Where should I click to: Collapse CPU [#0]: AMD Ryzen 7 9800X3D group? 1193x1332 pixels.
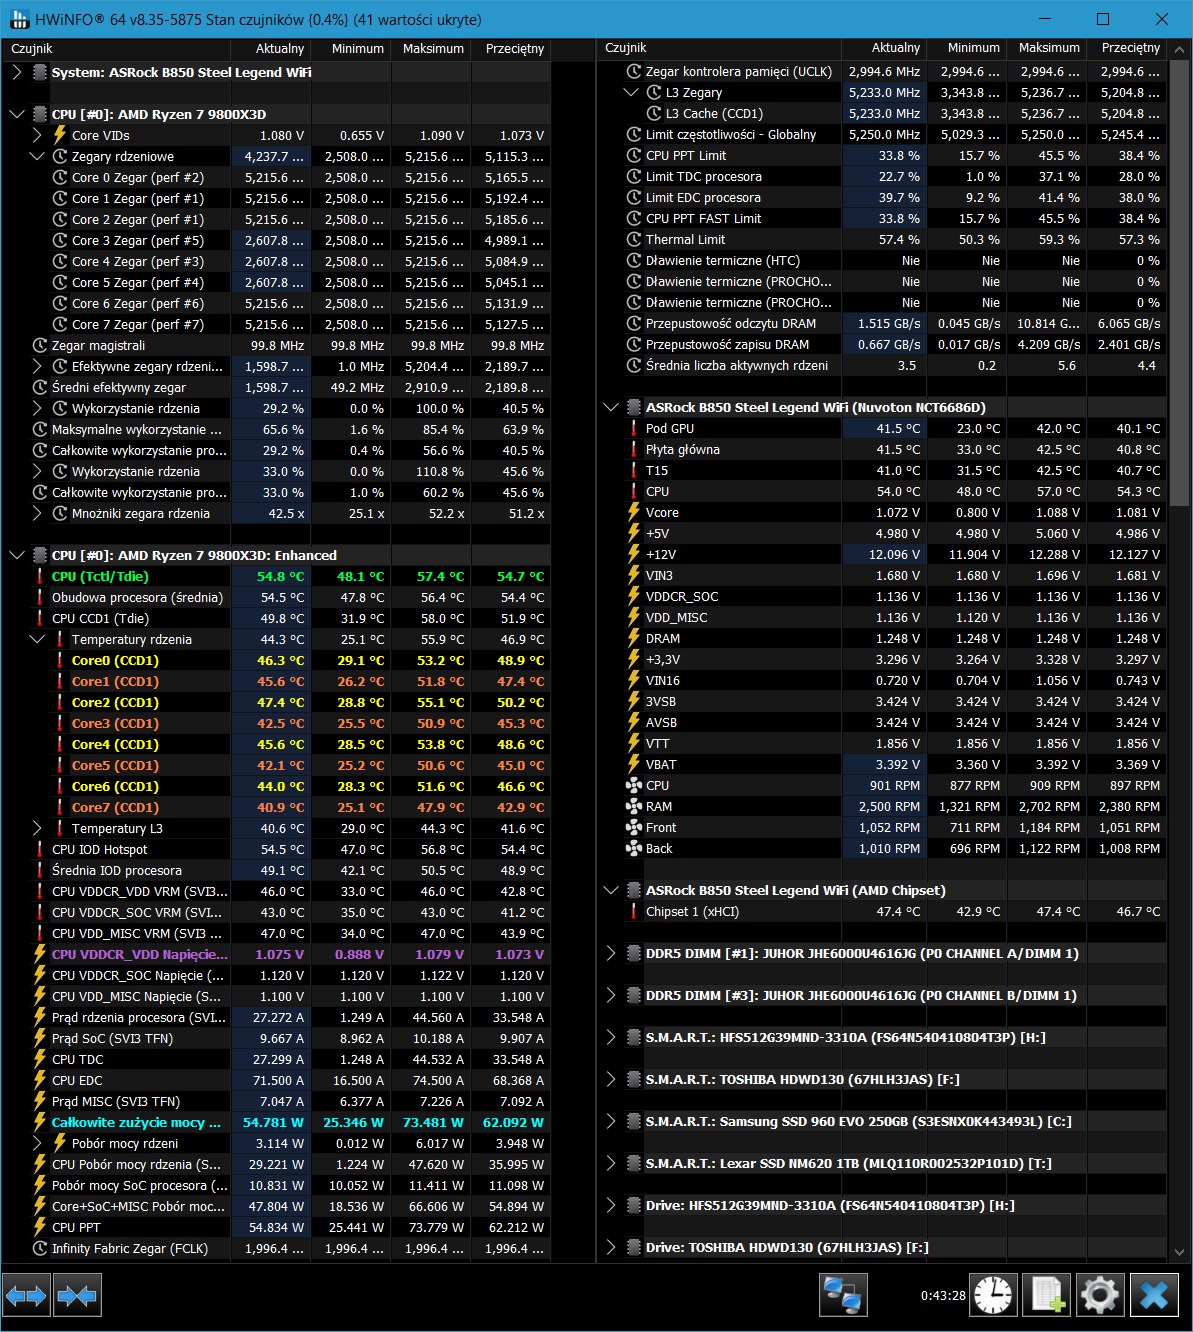click(x=16, y=114)
